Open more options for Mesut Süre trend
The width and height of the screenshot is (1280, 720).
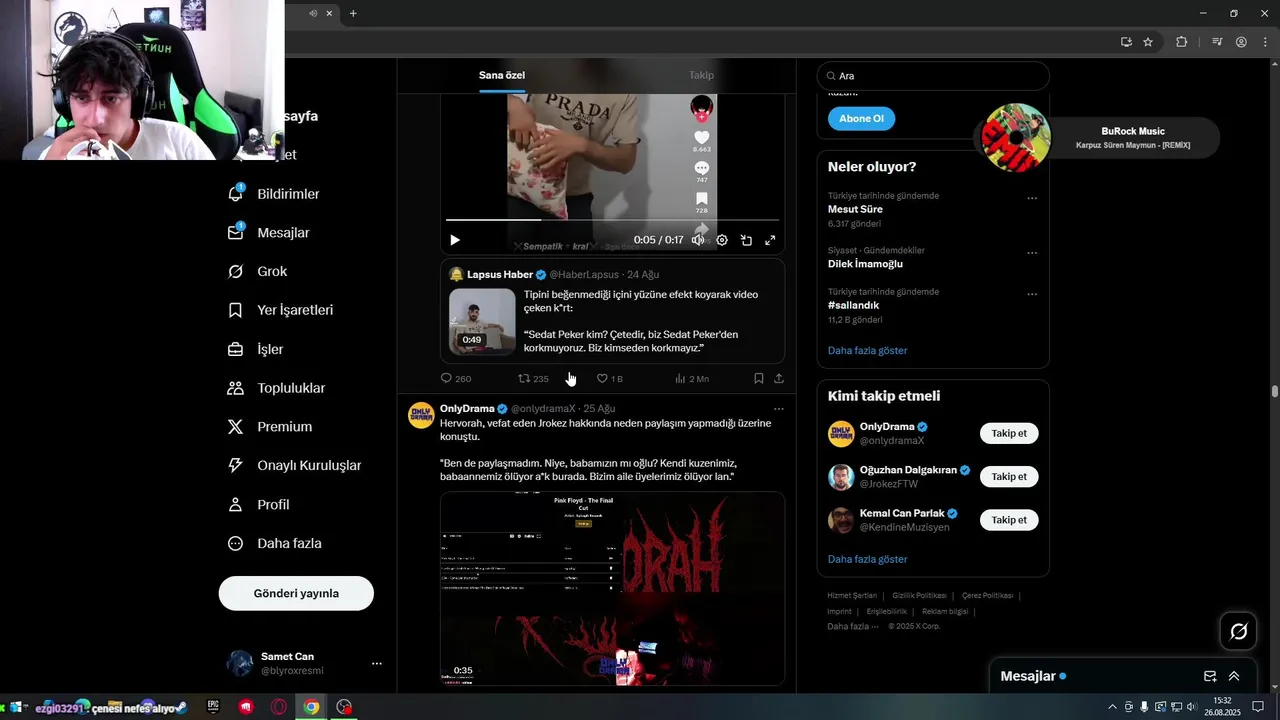point(1032,198)
